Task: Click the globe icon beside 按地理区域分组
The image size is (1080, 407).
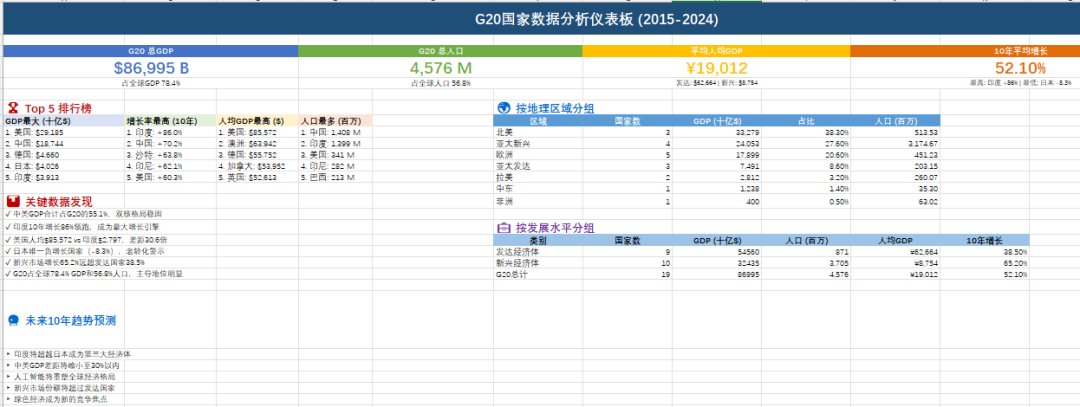Action: 503,107
